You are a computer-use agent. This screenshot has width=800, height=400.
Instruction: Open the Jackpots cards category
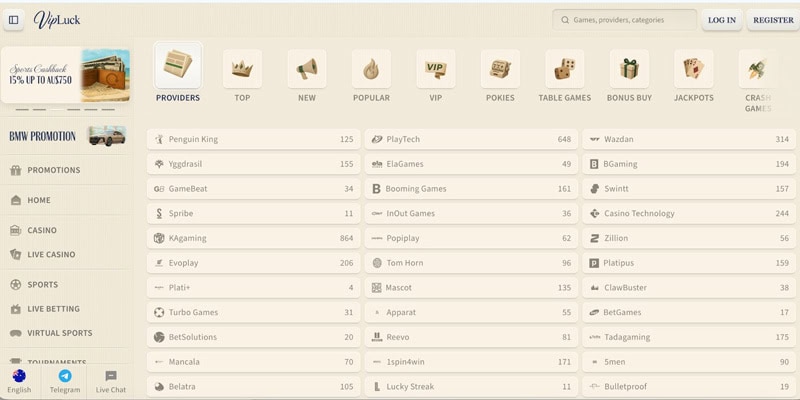tap(694, 69)
